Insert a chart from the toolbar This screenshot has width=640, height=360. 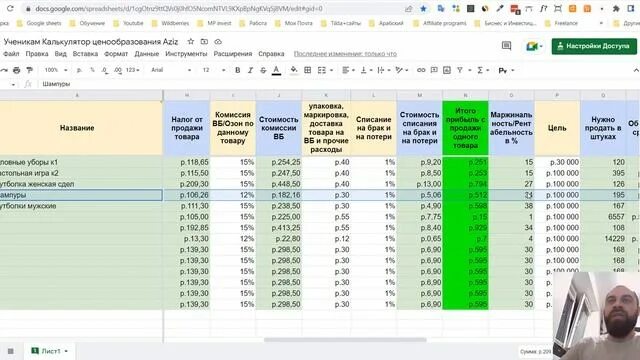[x=447, y=70]
